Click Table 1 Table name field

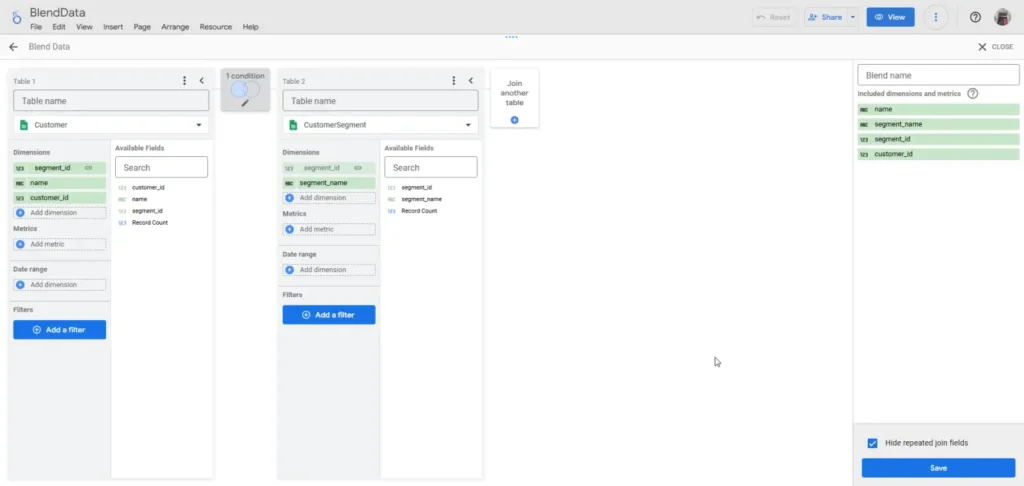pyautogui.click(x=111, y=101)
